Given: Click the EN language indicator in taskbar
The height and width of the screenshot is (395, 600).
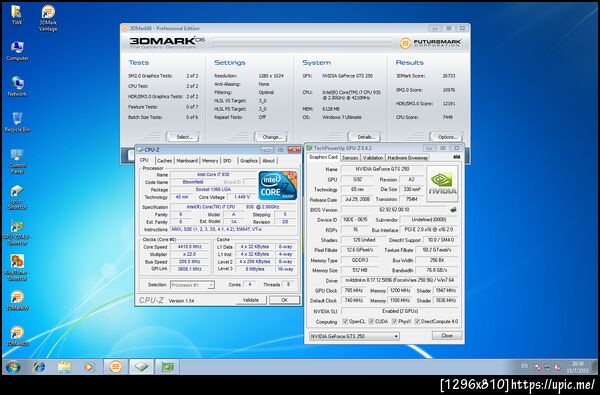Looking at the screenshot, I should [x=525, y=366].
